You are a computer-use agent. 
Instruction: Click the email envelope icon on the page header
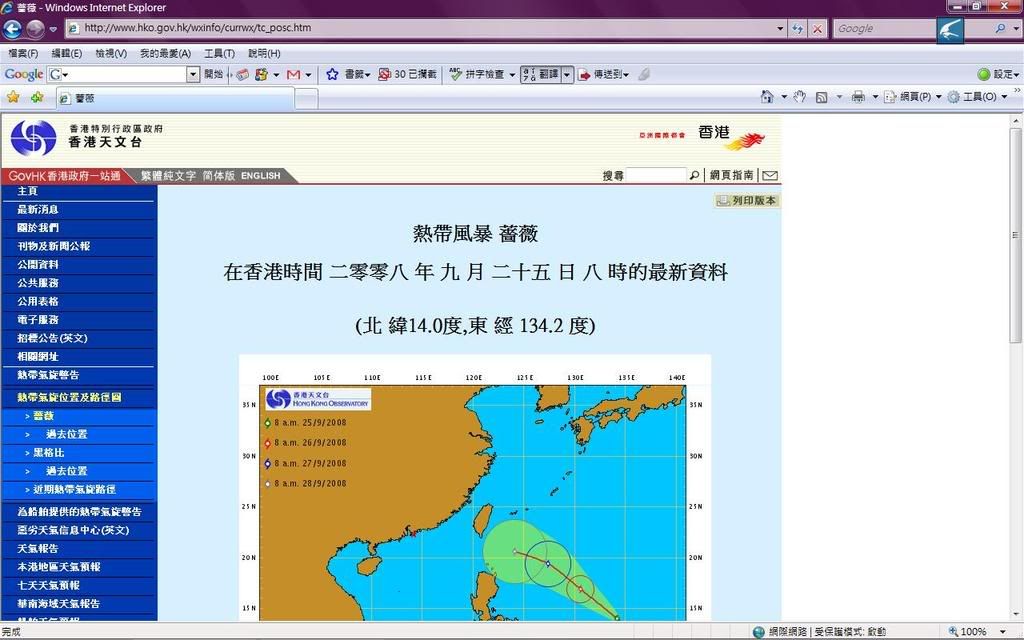pyautogui.click(x=770, y=175)
